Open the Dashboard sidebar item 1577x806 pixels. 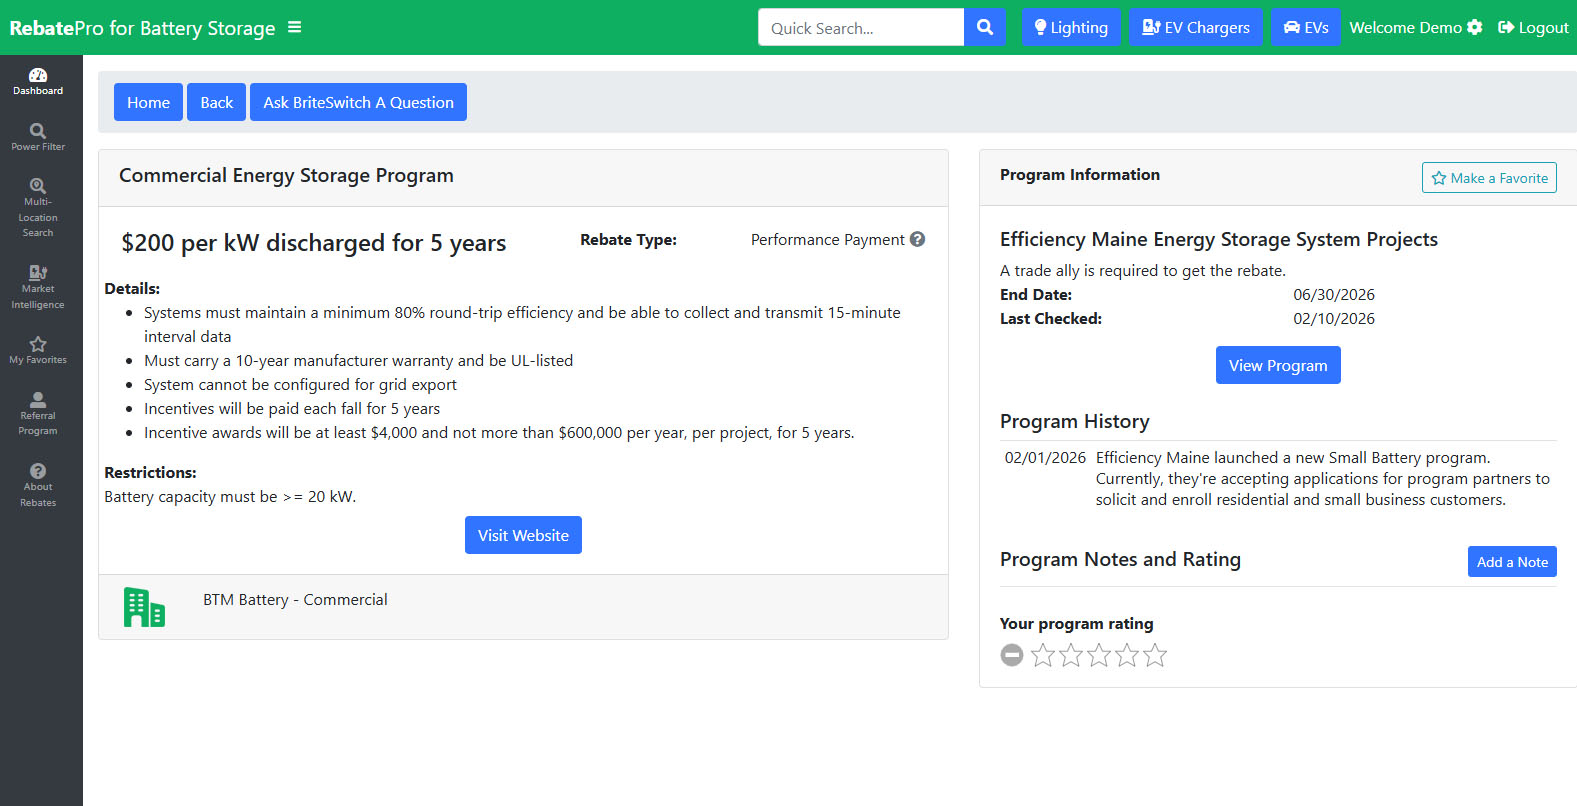point(38,82)
